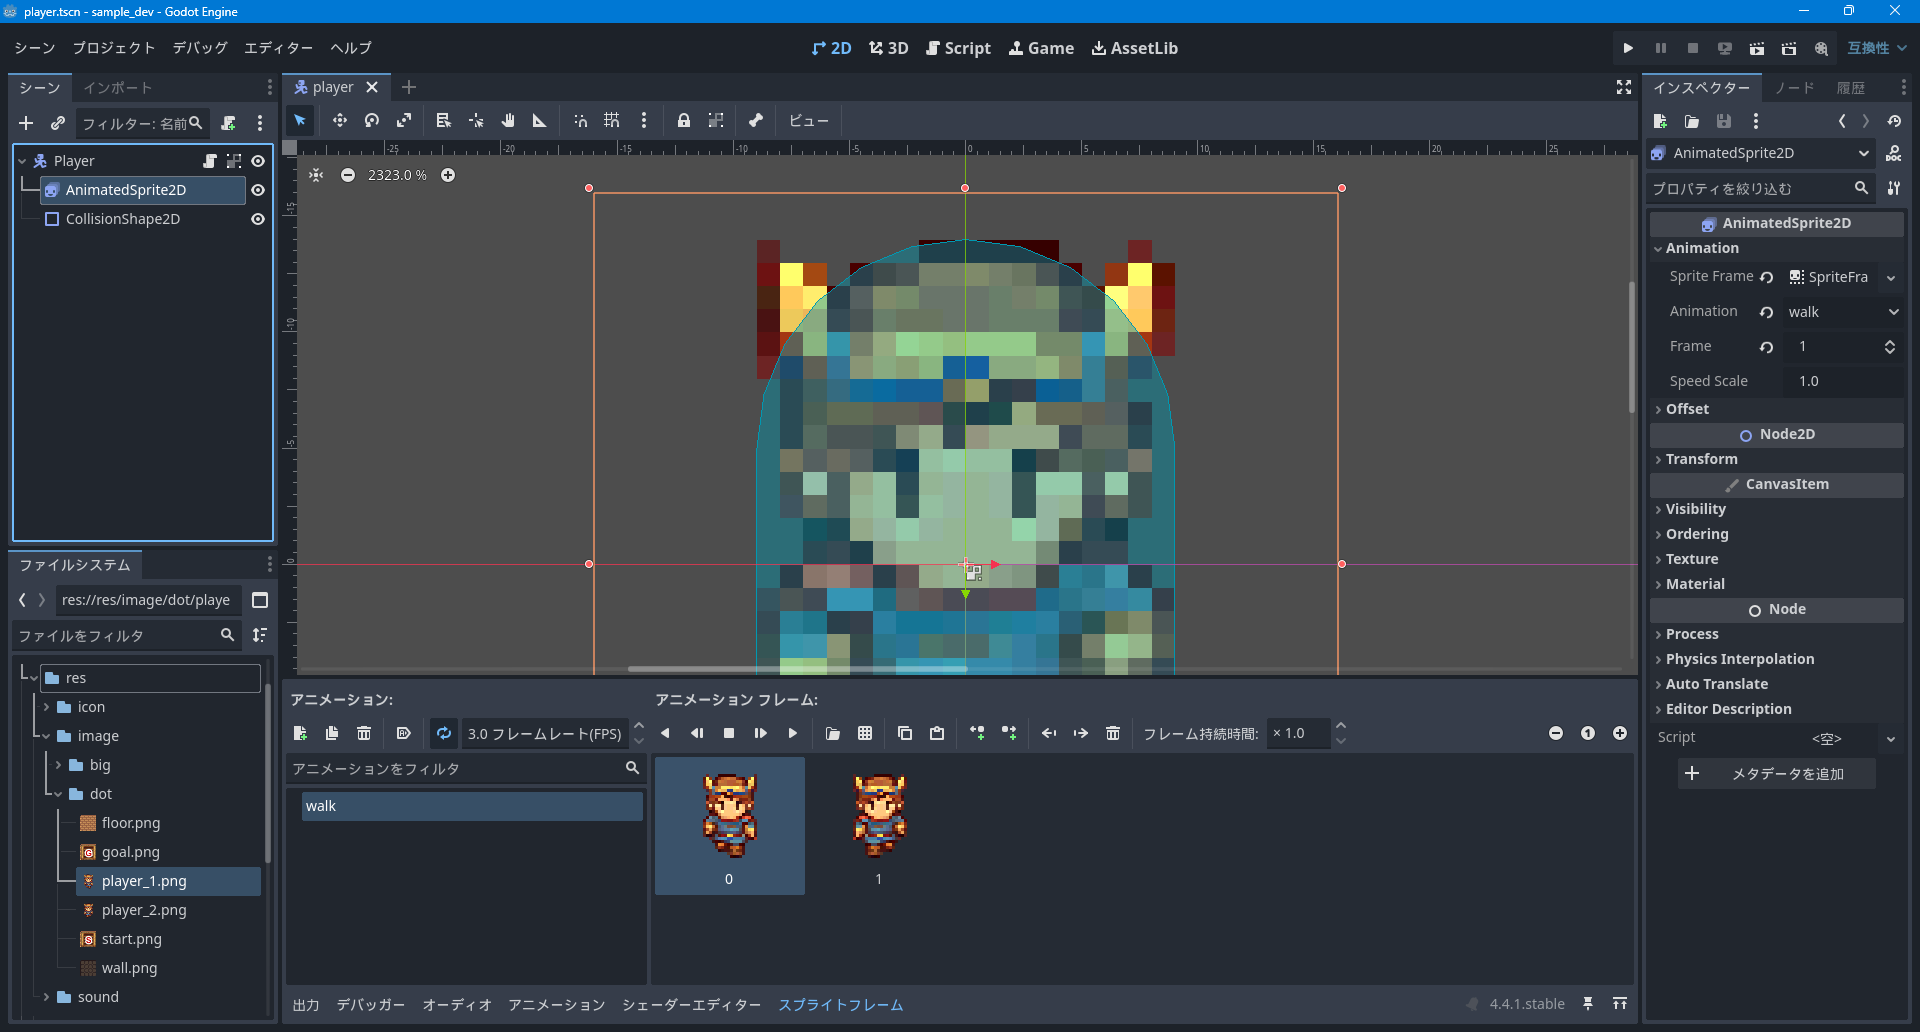Image resolution: width=1920 pixels, height=1032 pixels.
Task: Toggle visibility of CollisionShape2D node
Action: [258, 219]
